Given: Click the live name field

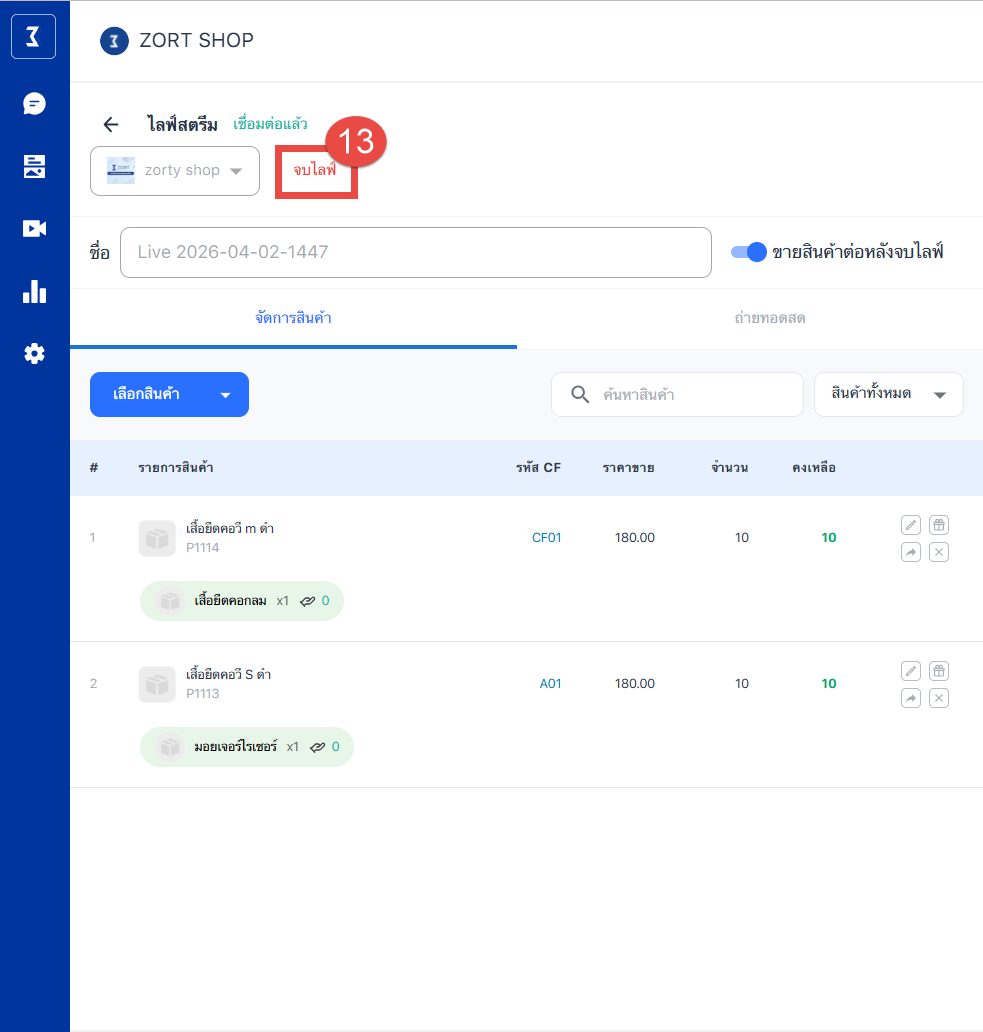Looking at the screenshot, I should pyautogui.click(x=415, y=252).
